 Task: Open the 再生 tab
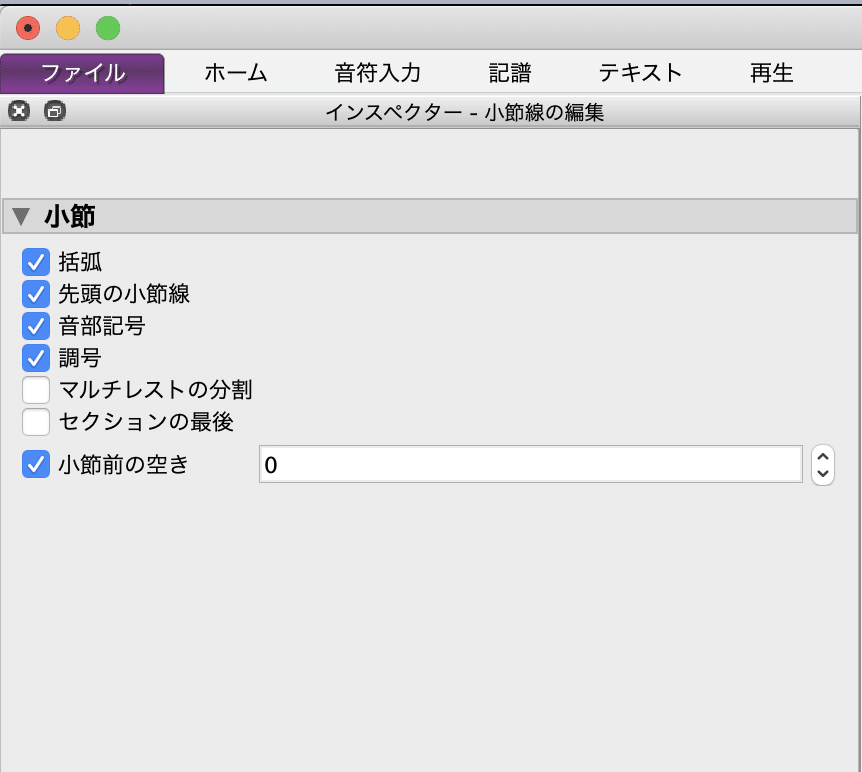tap(771, 72)
